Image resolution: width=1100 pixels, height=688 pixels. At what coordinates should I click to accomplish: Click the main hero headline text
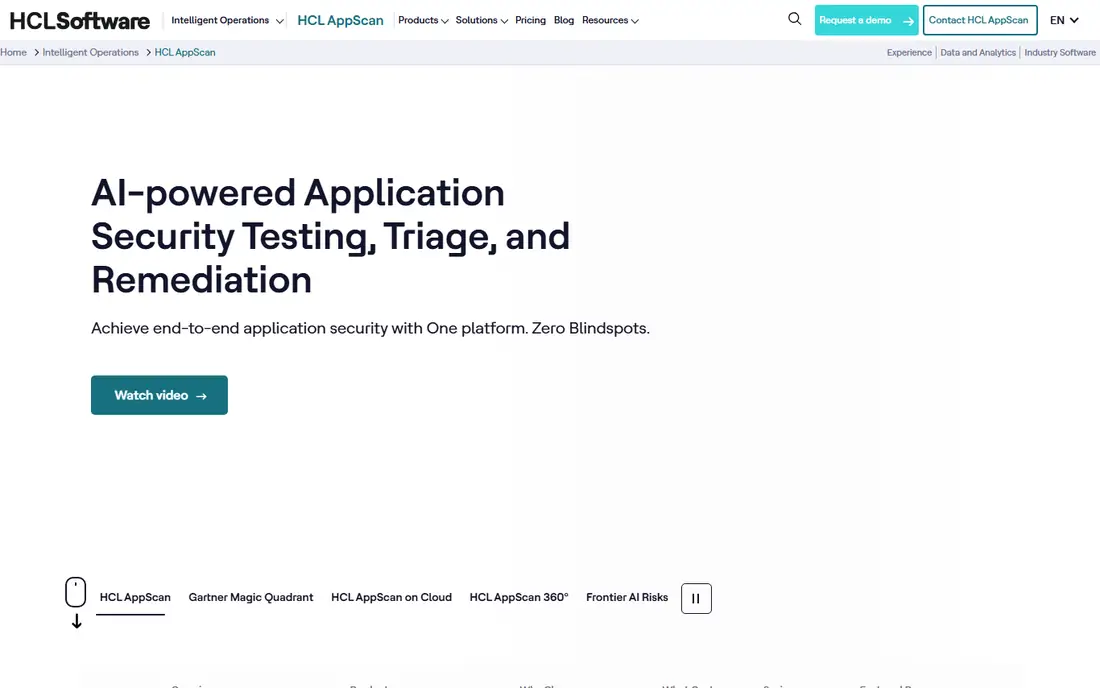coord(330,236)
